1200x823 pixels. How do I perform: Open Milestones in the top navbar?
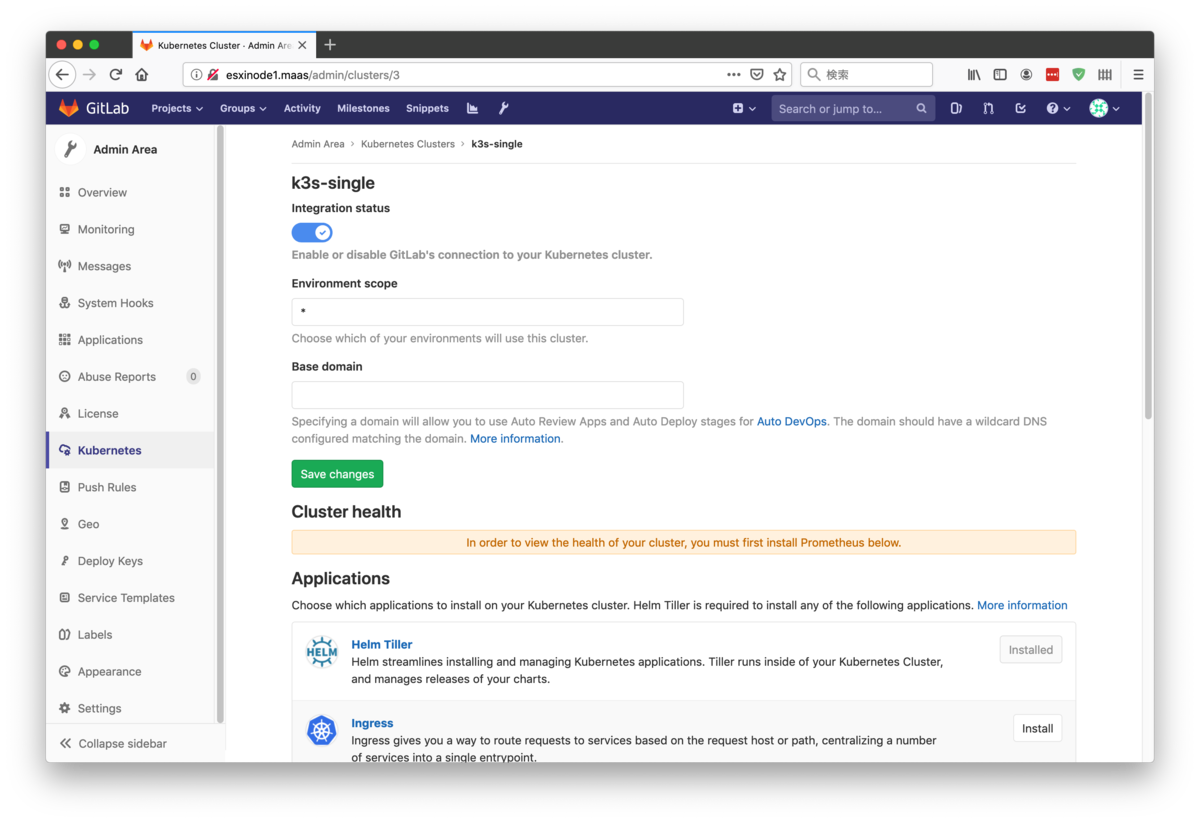[x=363, y=108]
